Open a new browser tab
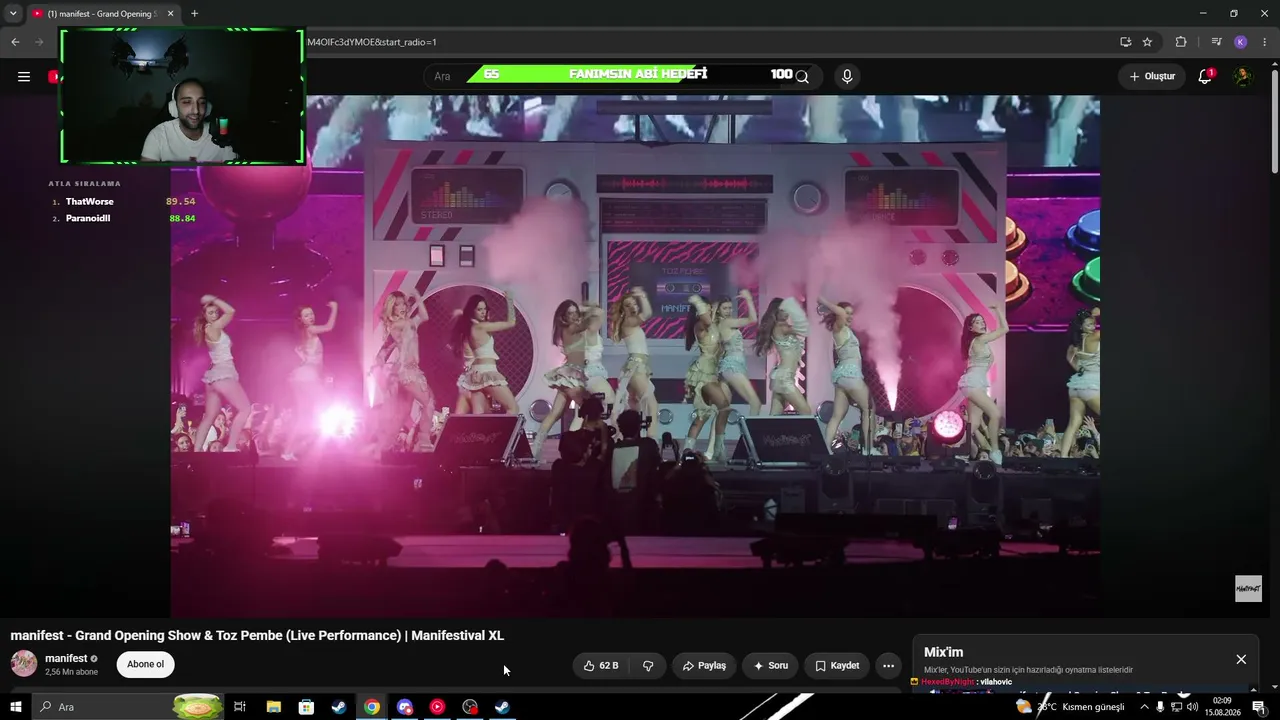This screenshot has height=720, width=1280. (x=194, y=14)
